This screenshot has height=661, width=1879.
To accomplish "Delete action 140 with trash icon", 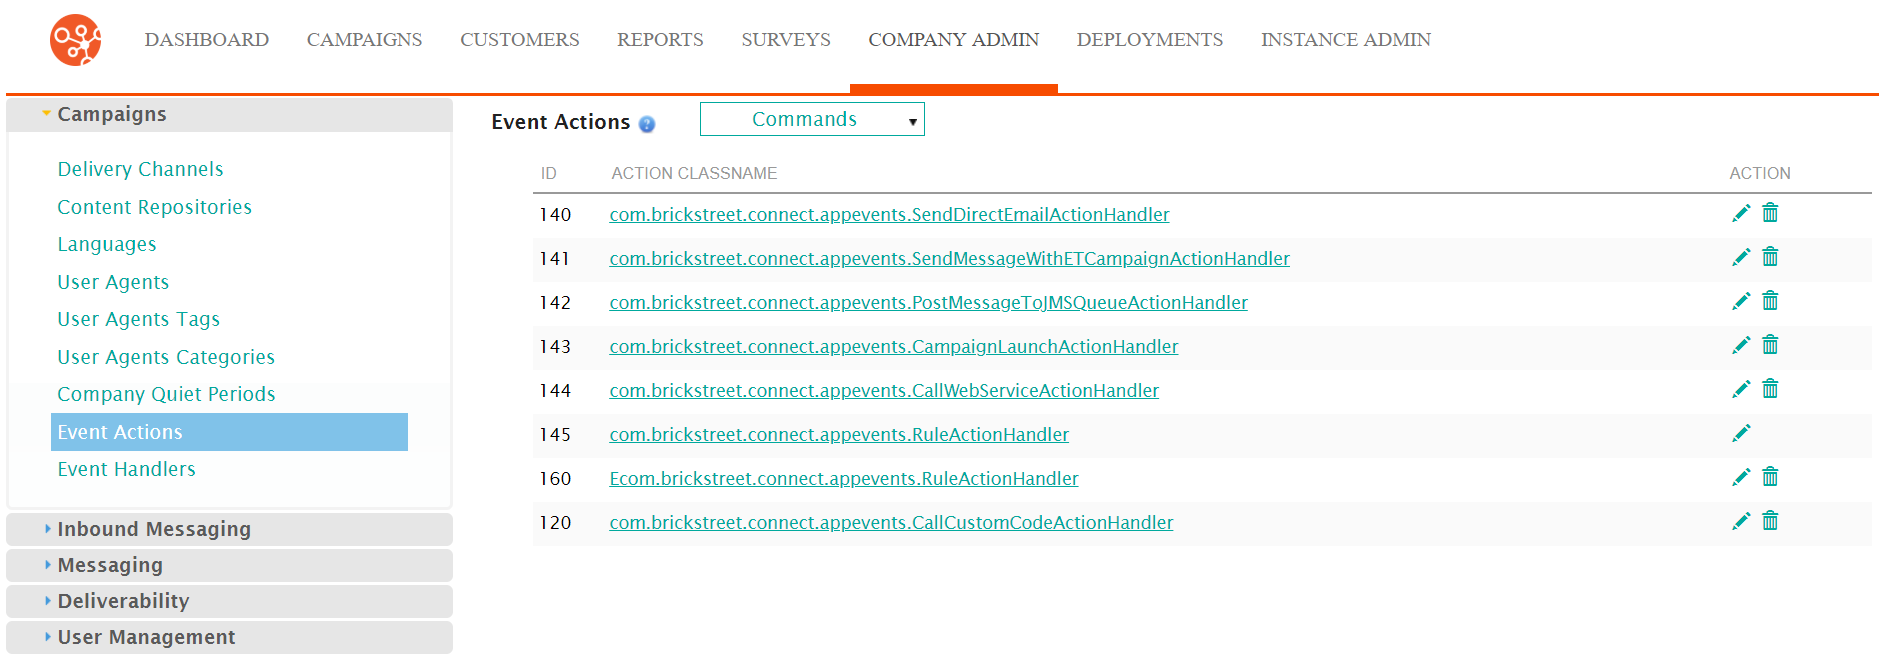I will (1770, 213).
